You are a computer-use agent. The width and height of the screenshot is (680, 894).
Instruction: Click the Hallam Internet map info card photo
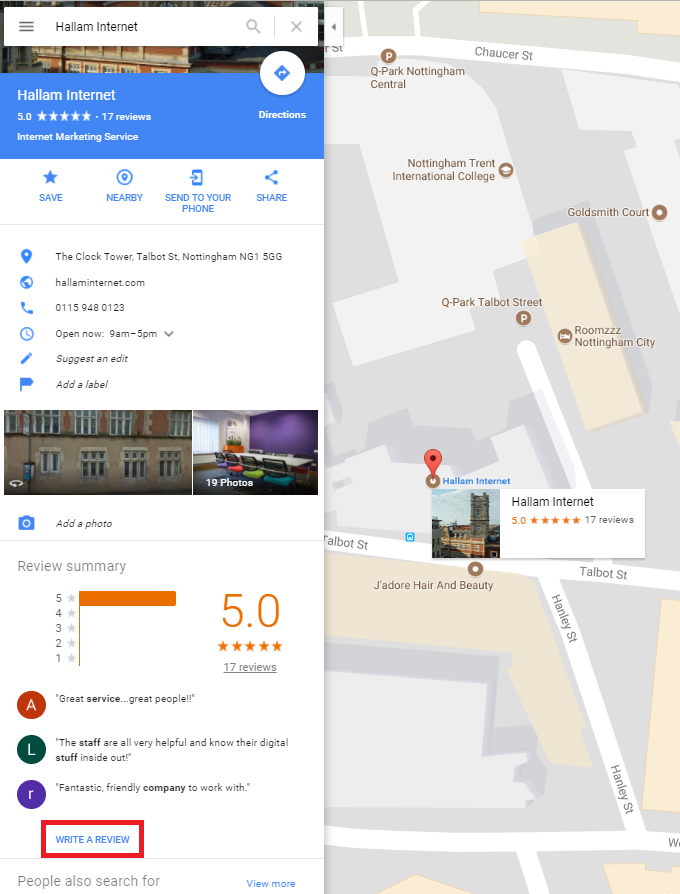[x=466, y=523]
